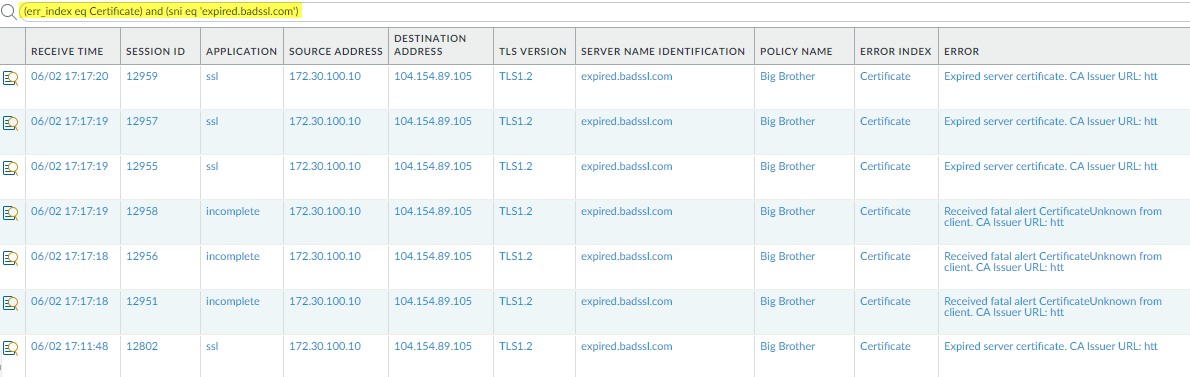Open log details icon for session 12959
Viewport: 1190px width, 377px height.
(x=11, y=77)
